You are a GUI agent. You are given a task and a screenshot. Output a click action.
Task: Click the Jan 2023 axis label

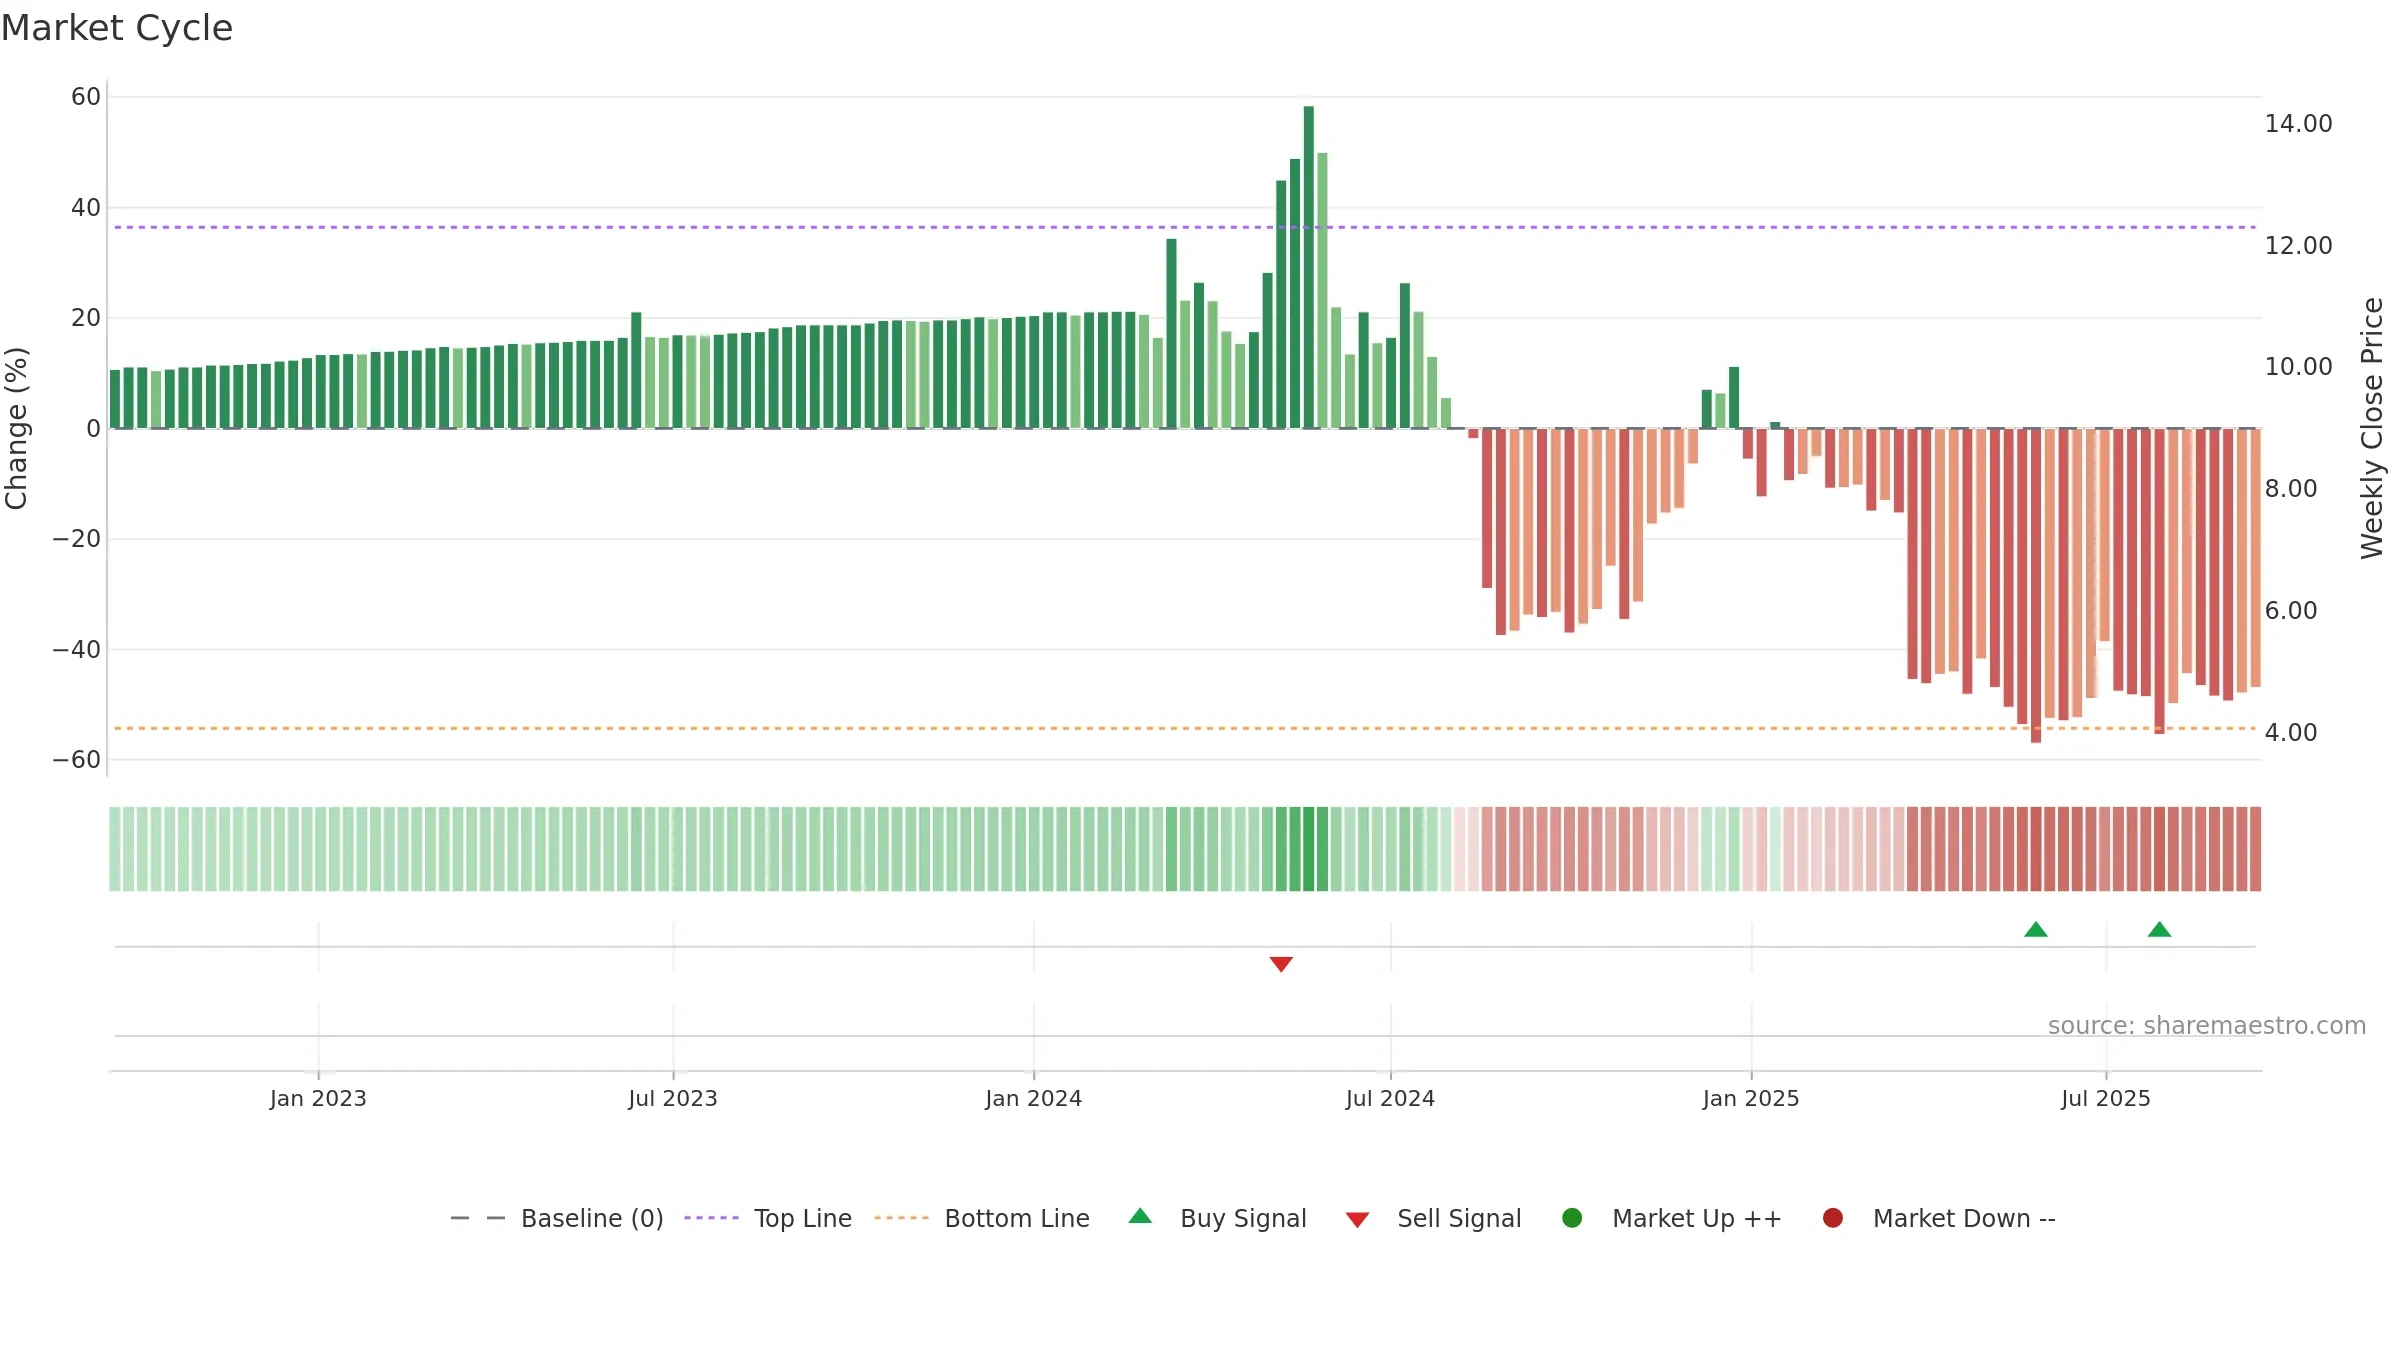[x=318, y=1098]
